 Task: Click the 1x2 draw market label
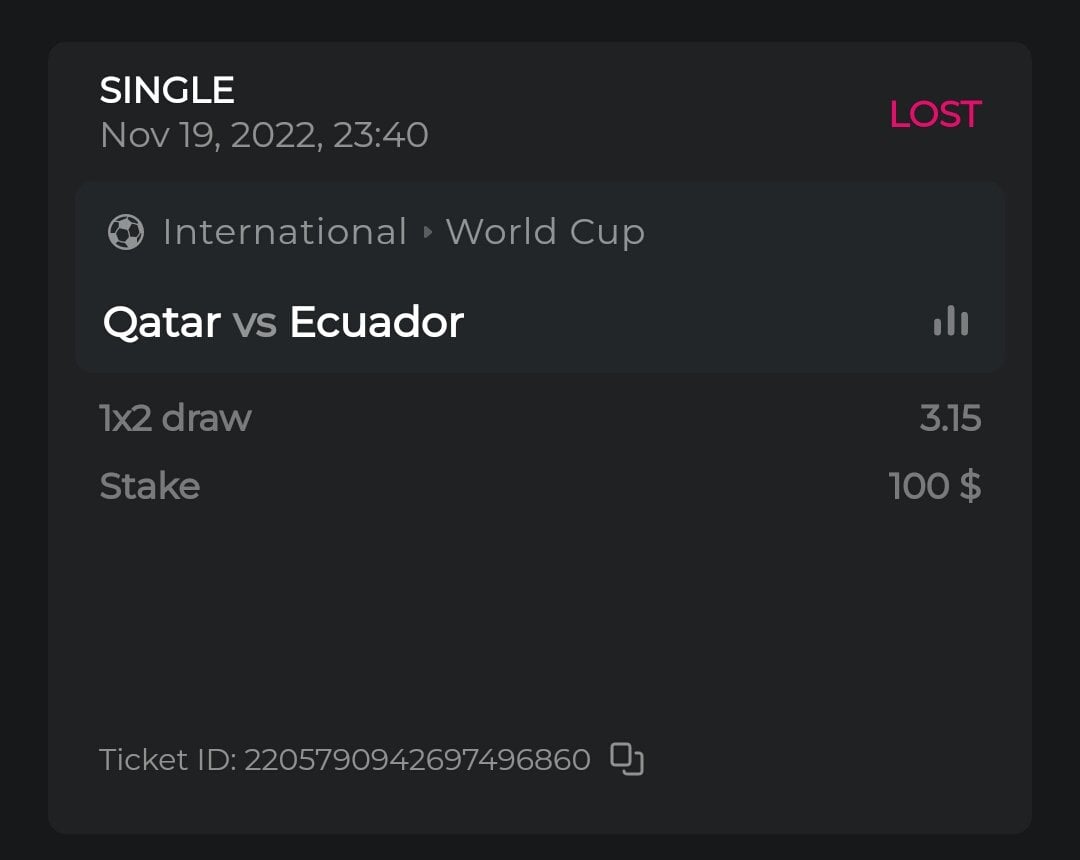(175, 418)
